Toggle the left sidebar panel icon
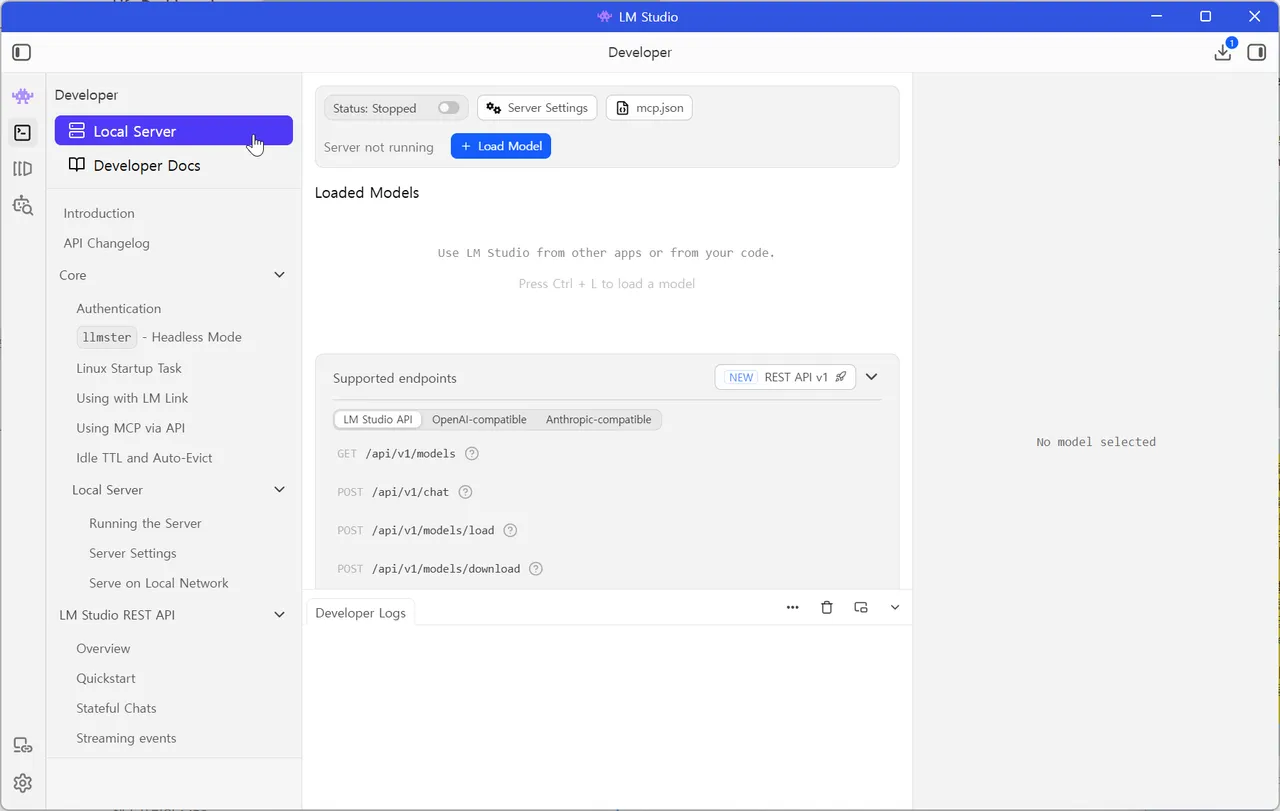This screenshot has height=811, width=1280. pyautogui.click(x=22, y=52)
